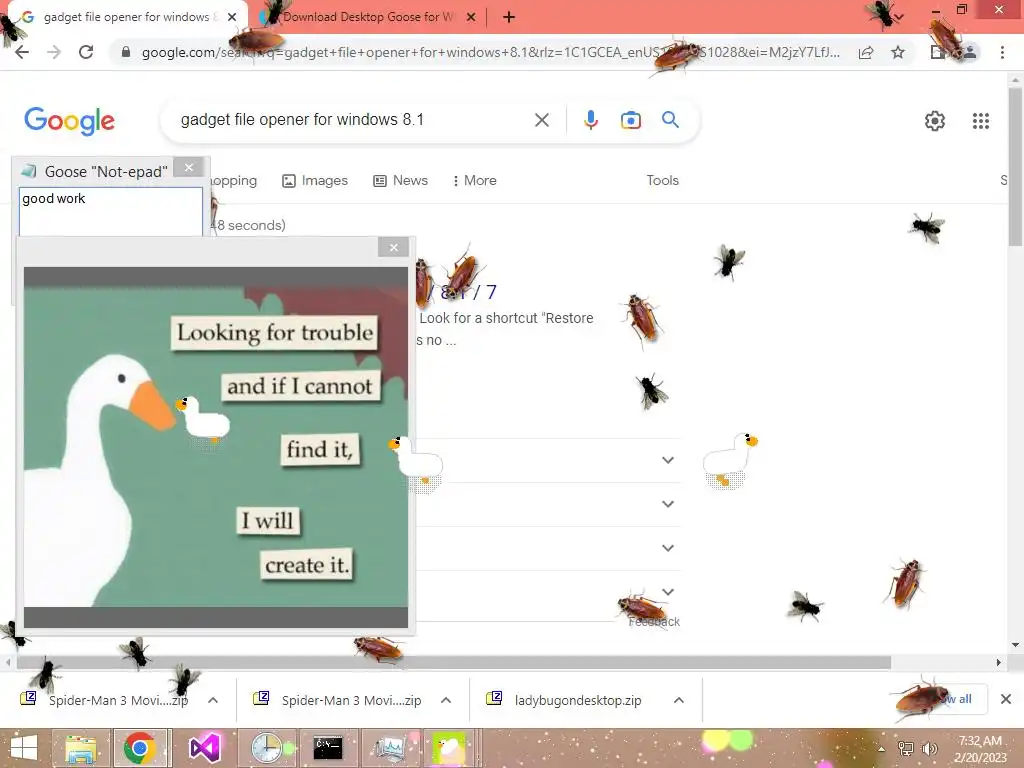Open File Explorer from taskbar
The height and width of the screenshot is (768, 1024).
click(81, 748)
